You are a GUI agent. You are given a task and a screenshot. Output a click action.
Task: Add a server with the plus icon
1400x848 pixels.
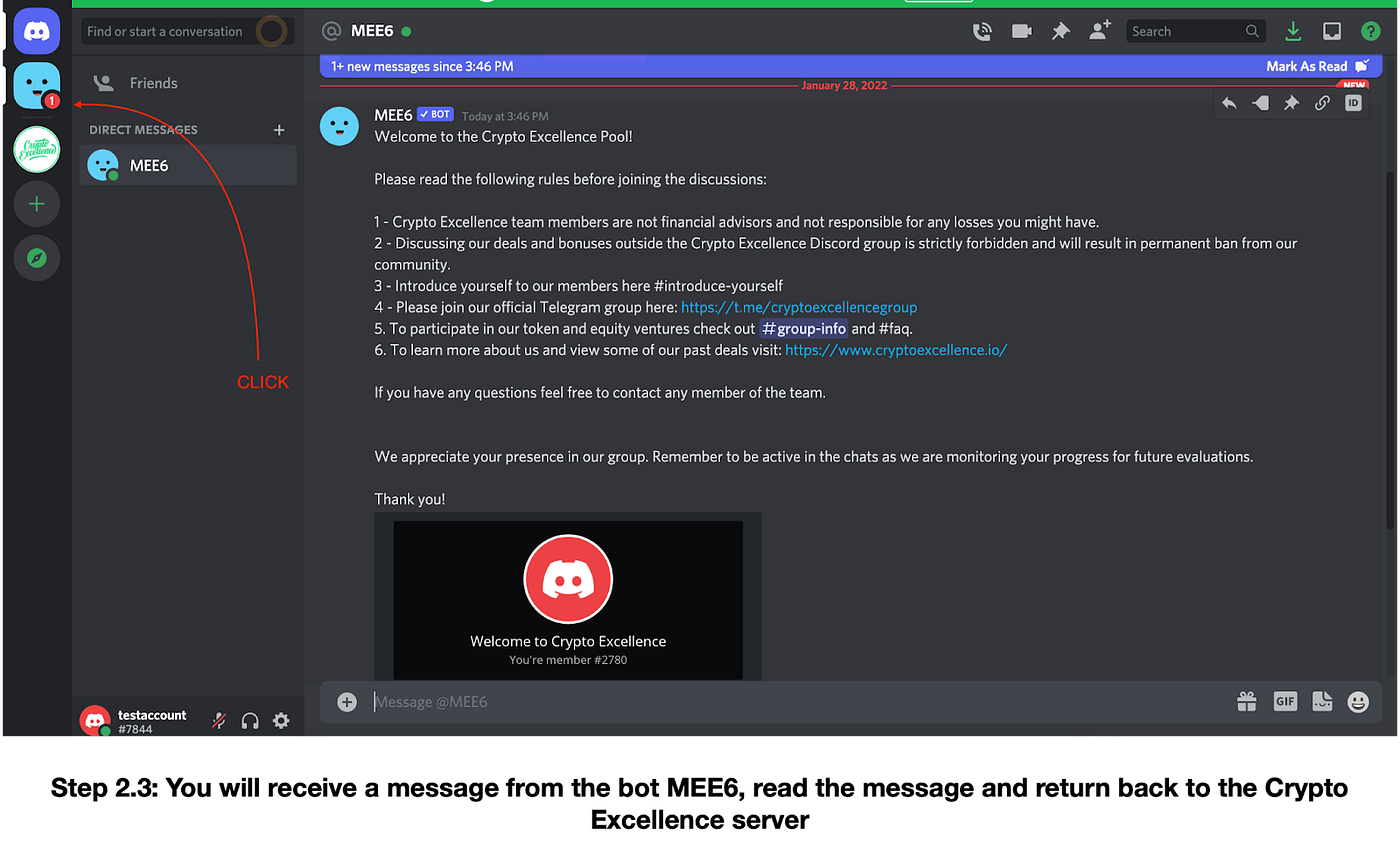click(x=37, y=204)
